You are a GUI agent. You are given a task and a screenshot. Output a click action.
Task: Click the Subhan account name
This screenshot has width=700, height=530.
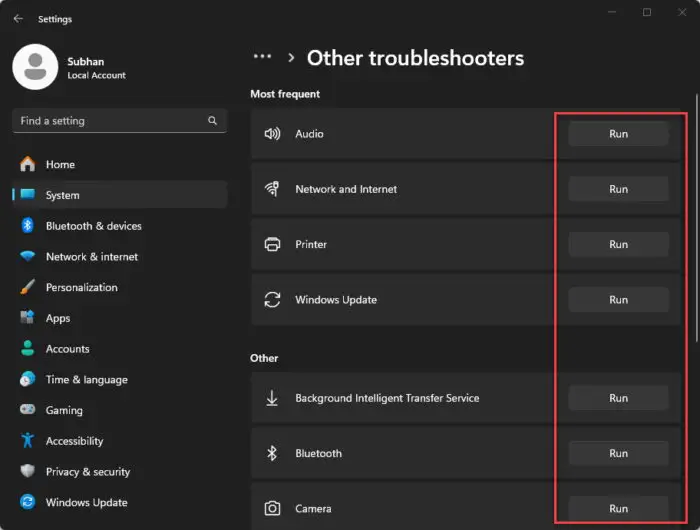(86, 61)
